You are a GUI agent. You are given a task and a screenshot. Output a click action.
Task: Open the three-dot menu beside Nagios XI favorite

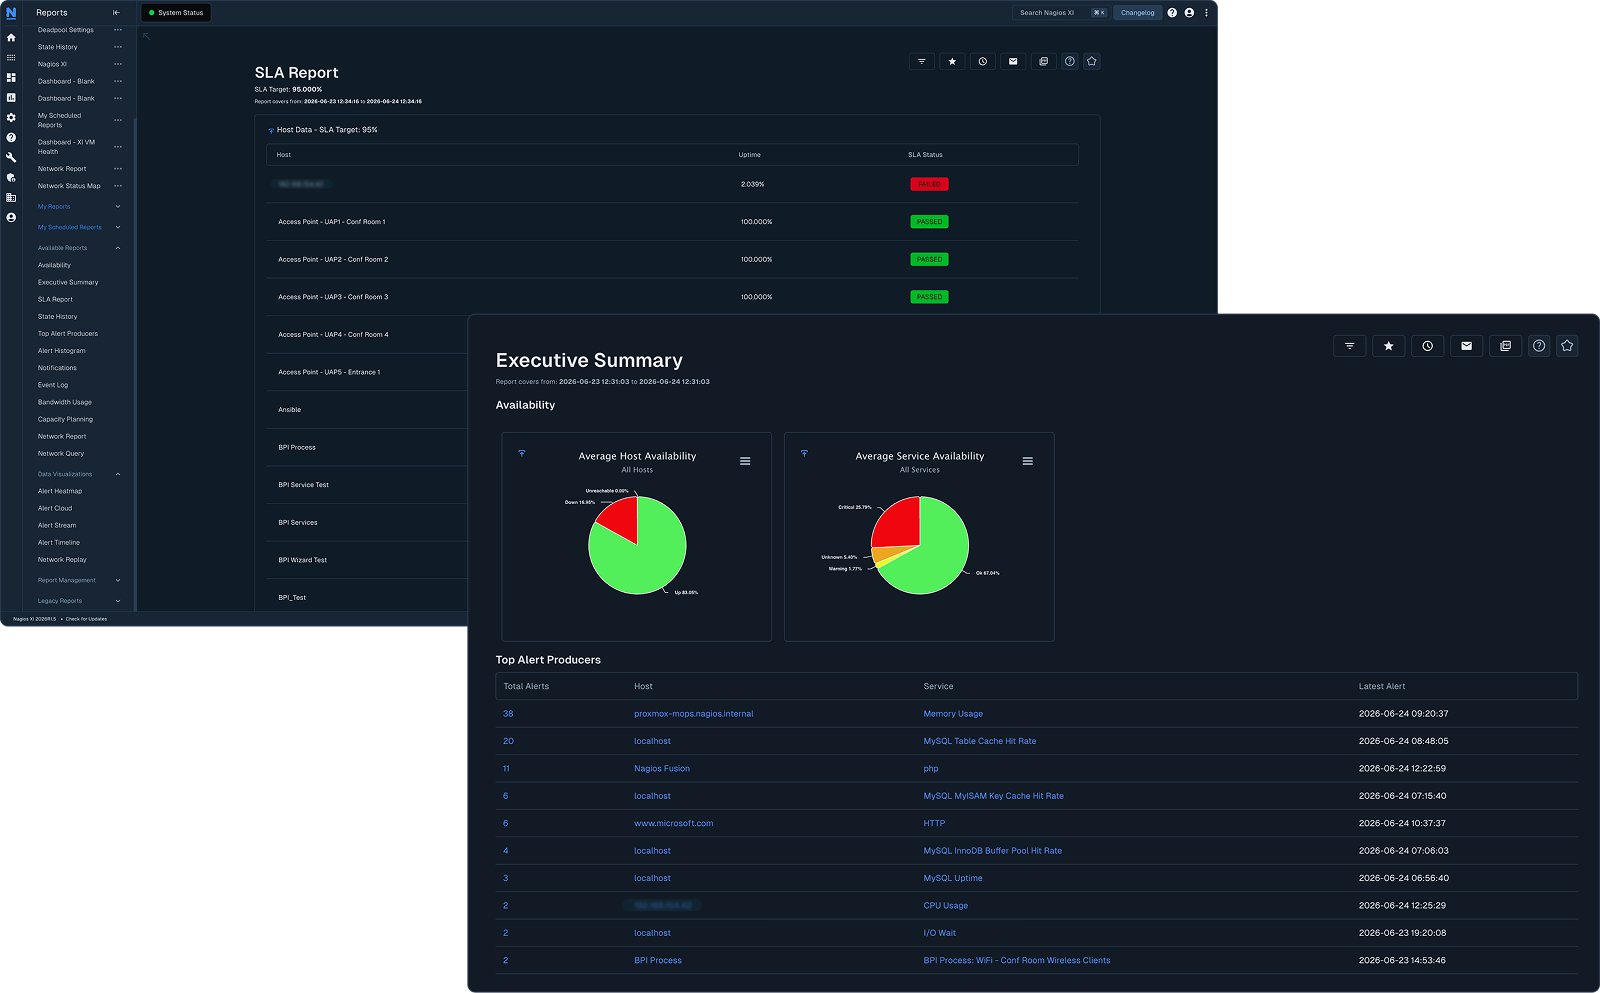[118, 64]
